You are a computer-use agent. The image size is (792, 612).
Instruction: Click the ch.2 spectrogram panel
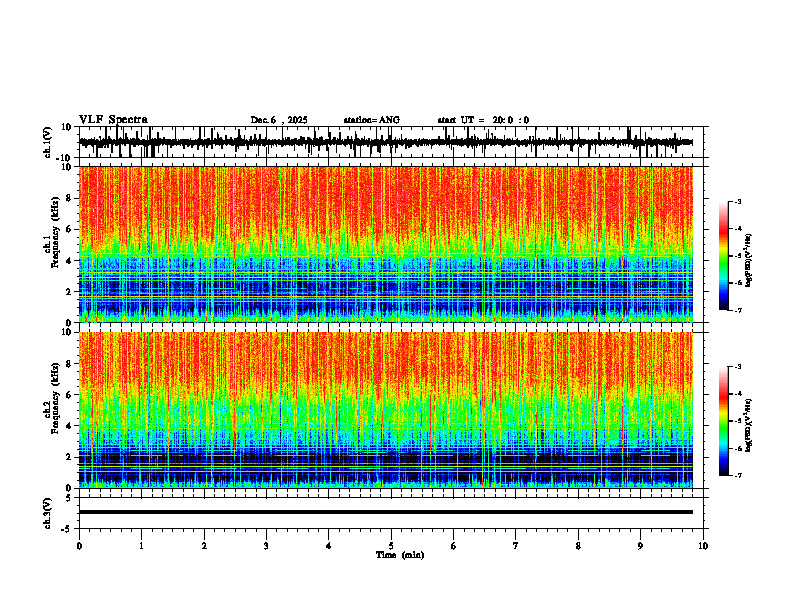pos(386,410)
